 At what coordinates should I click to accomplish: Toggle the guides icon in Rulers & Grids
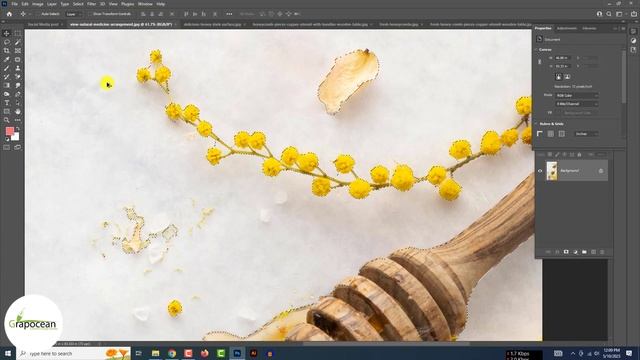click(562, 134)
